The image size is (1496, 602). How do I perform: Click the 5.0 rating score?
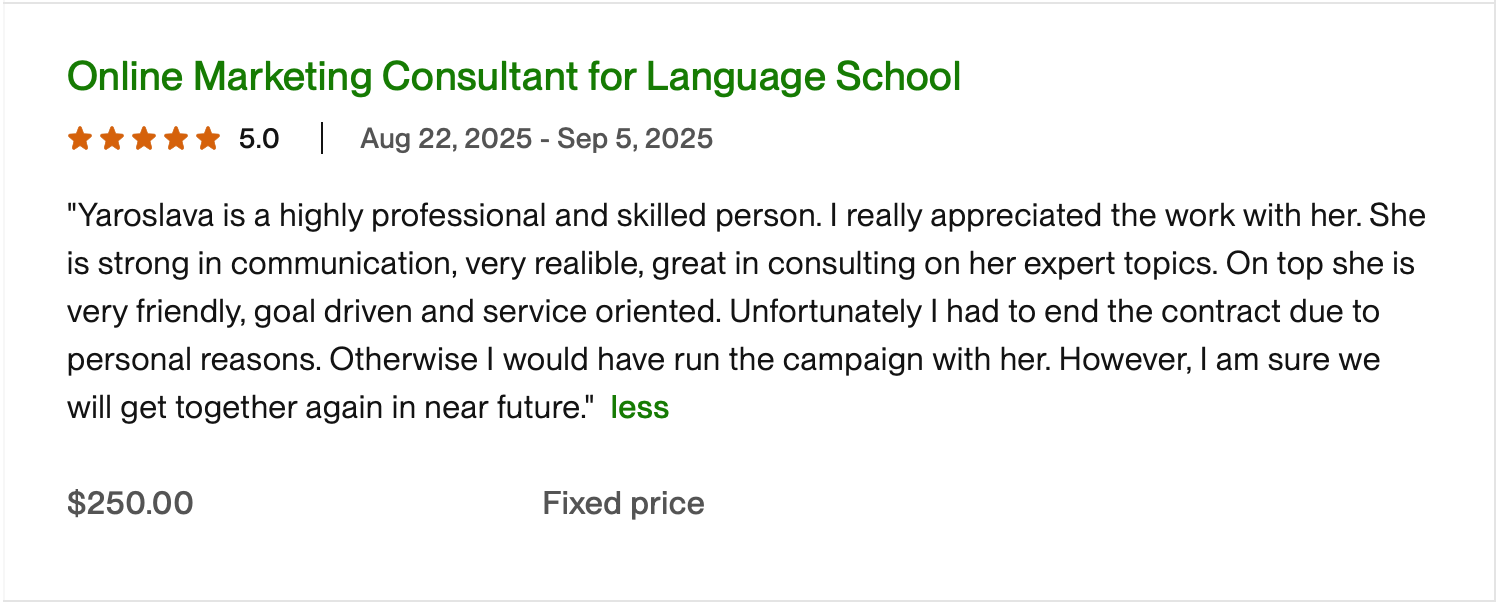[259, 139]
